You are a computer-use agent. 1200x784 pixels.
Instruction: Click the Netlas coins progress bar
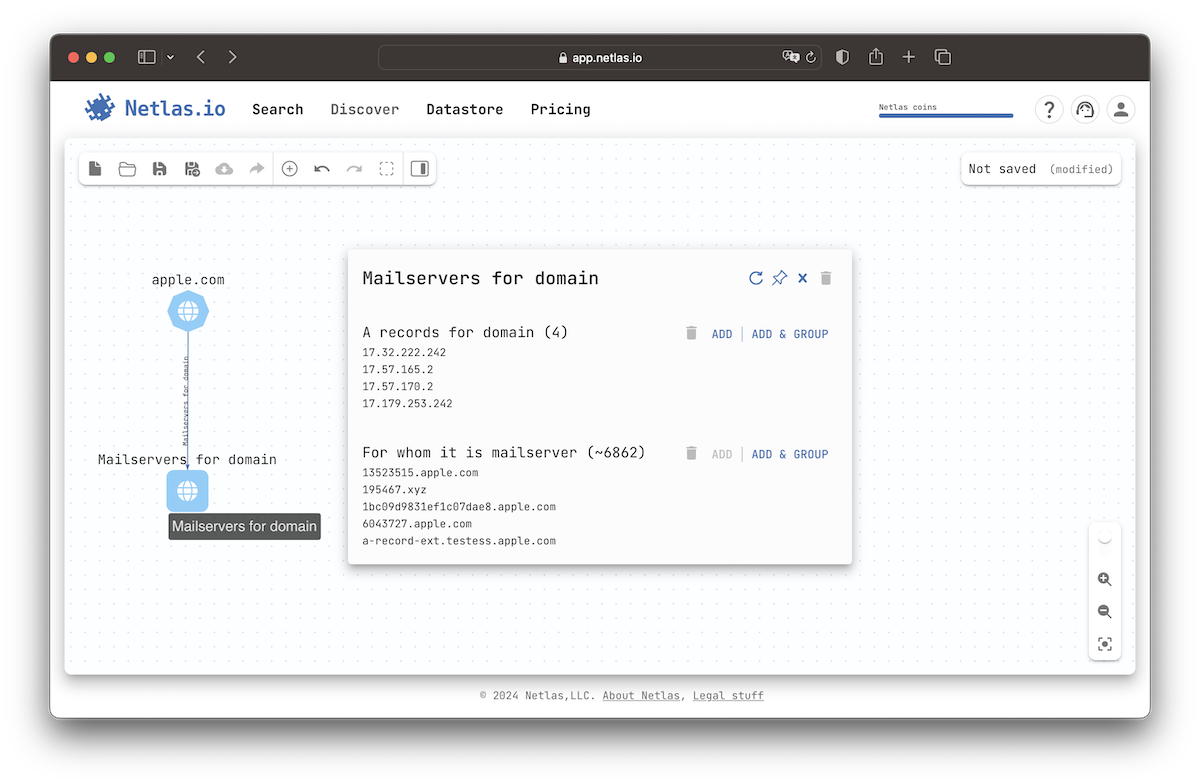[945, 115]
